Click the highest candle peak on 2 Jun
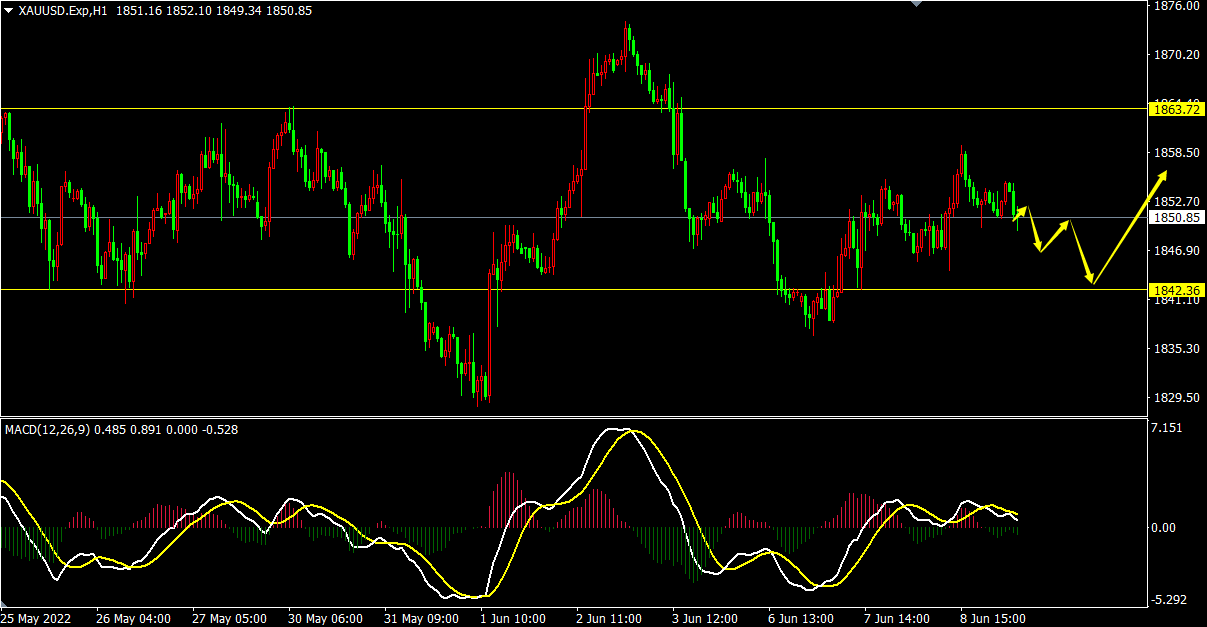The height and width of the screenshot is (627, 1207). coord(627,27)
